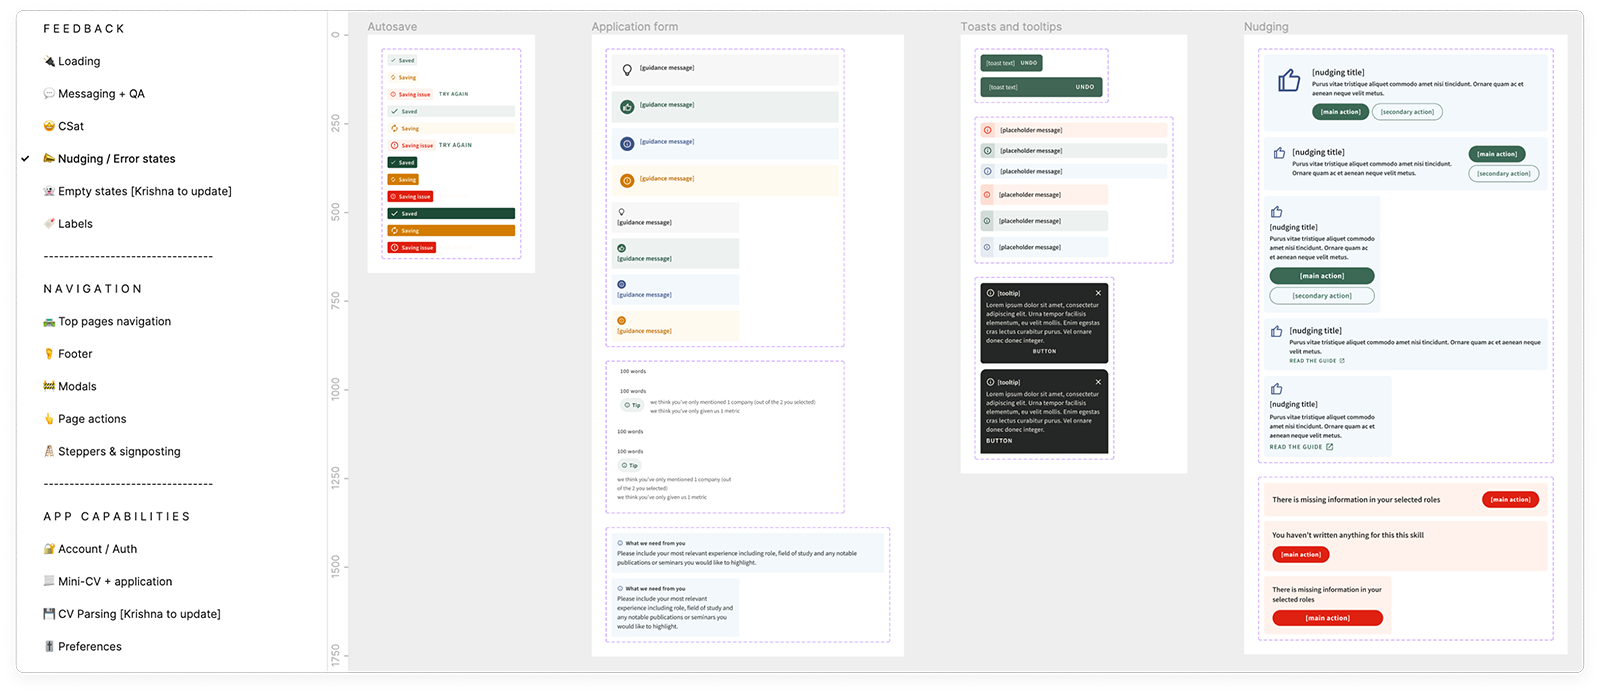Click the large thumbs-up icon in the top nudging card
Image resolution: width=1600 pixels, height=695 pixels.
coord(1289,80)
